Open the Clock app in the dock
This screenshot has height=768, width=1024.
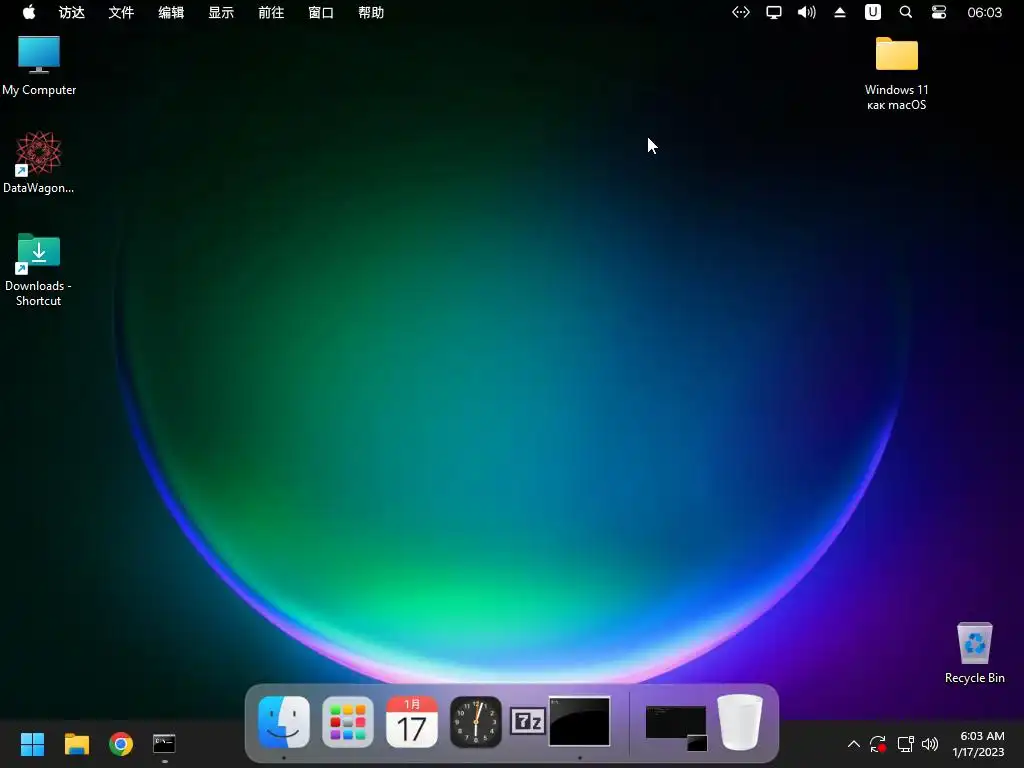tap(476, 722)
